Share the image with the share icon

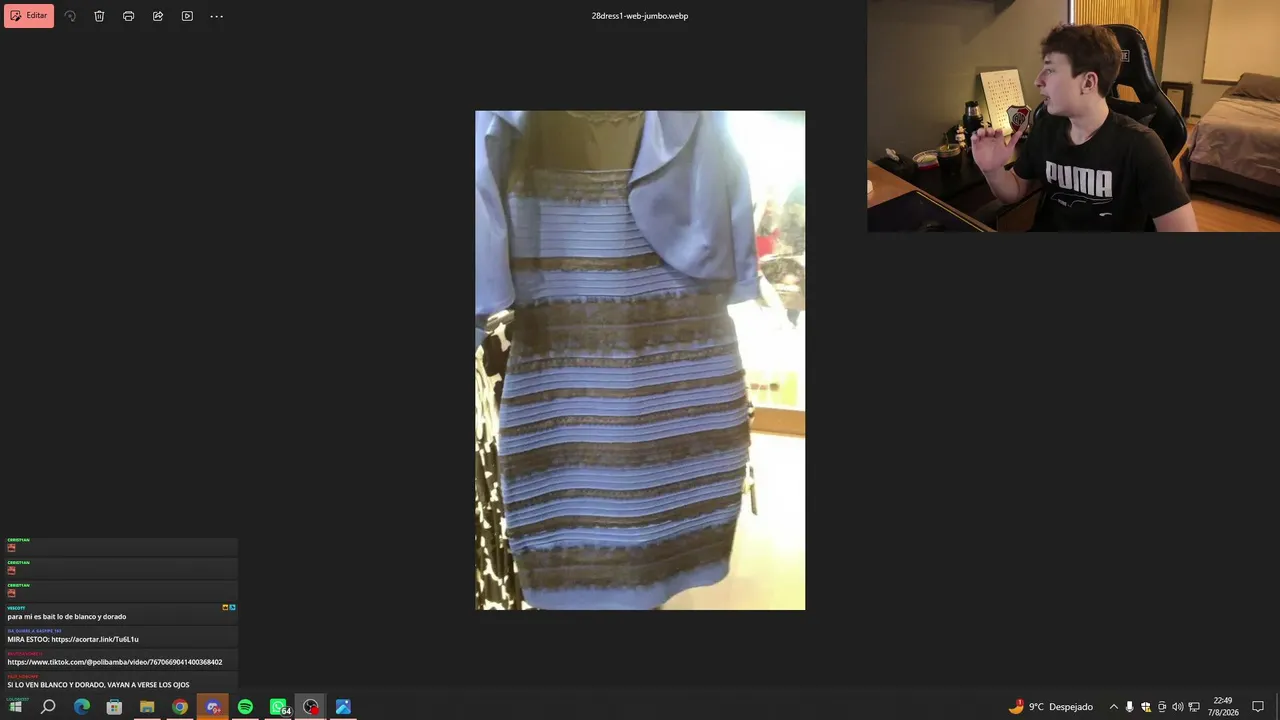158,16
